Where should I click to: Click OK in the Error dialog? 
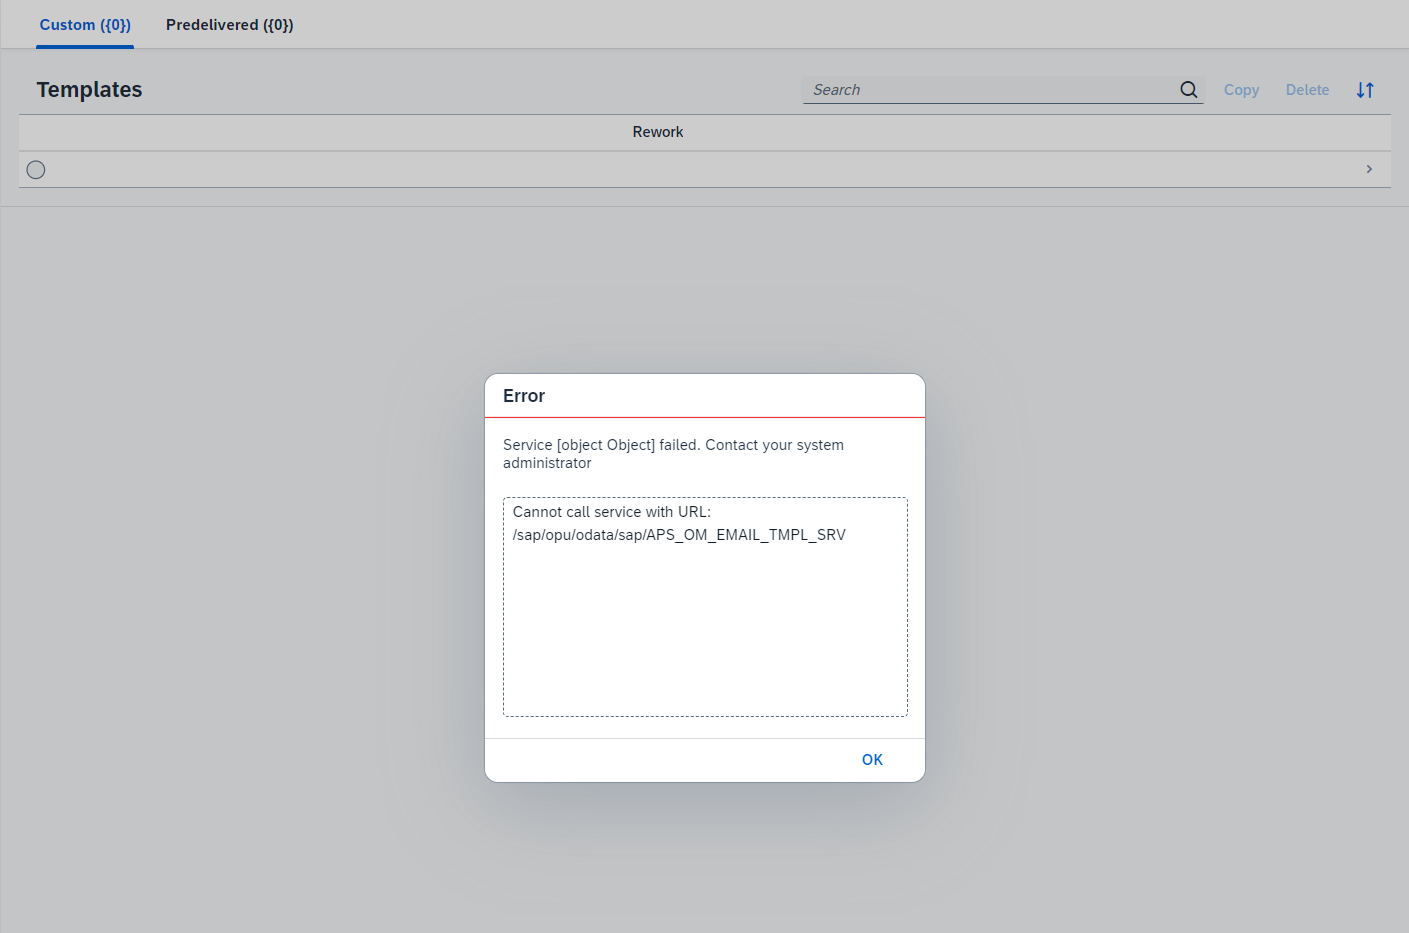tap(872, 760)
